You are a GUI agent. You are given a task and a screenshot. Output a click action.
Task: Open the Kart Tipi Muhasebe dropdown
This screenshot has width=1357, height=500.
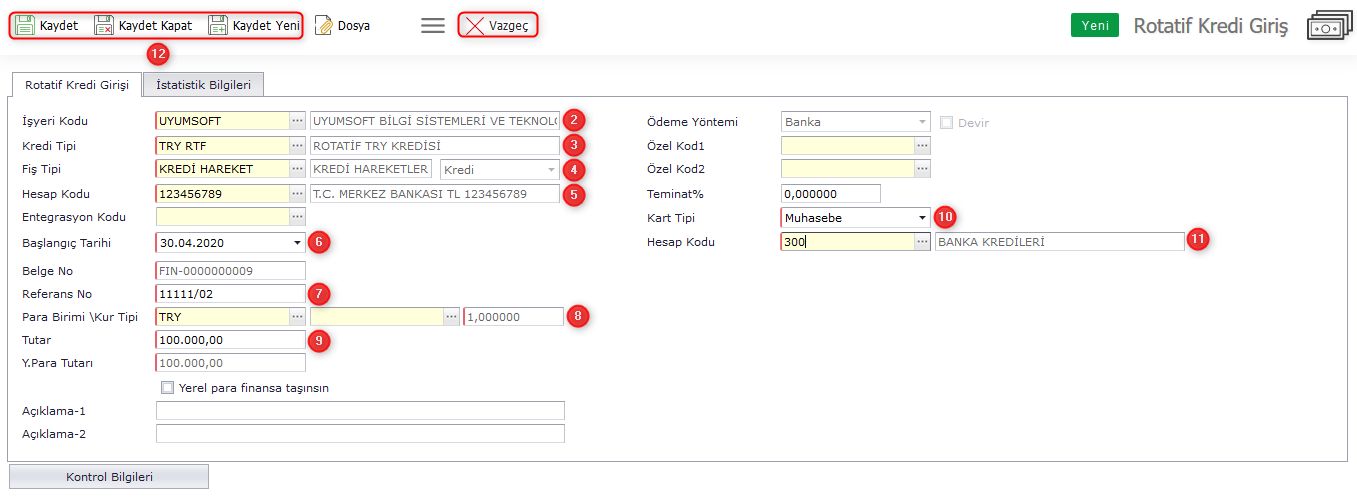pos(921,217)
